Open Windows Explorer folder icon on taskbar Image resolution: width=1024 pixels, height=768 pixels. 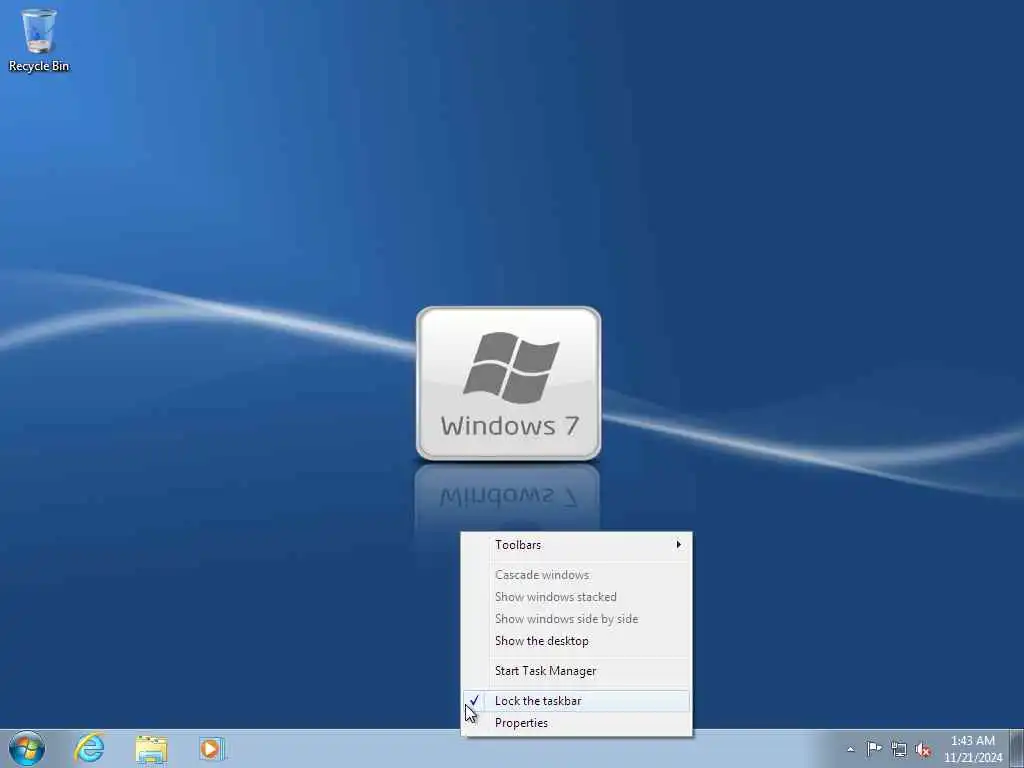pos(152,748)
